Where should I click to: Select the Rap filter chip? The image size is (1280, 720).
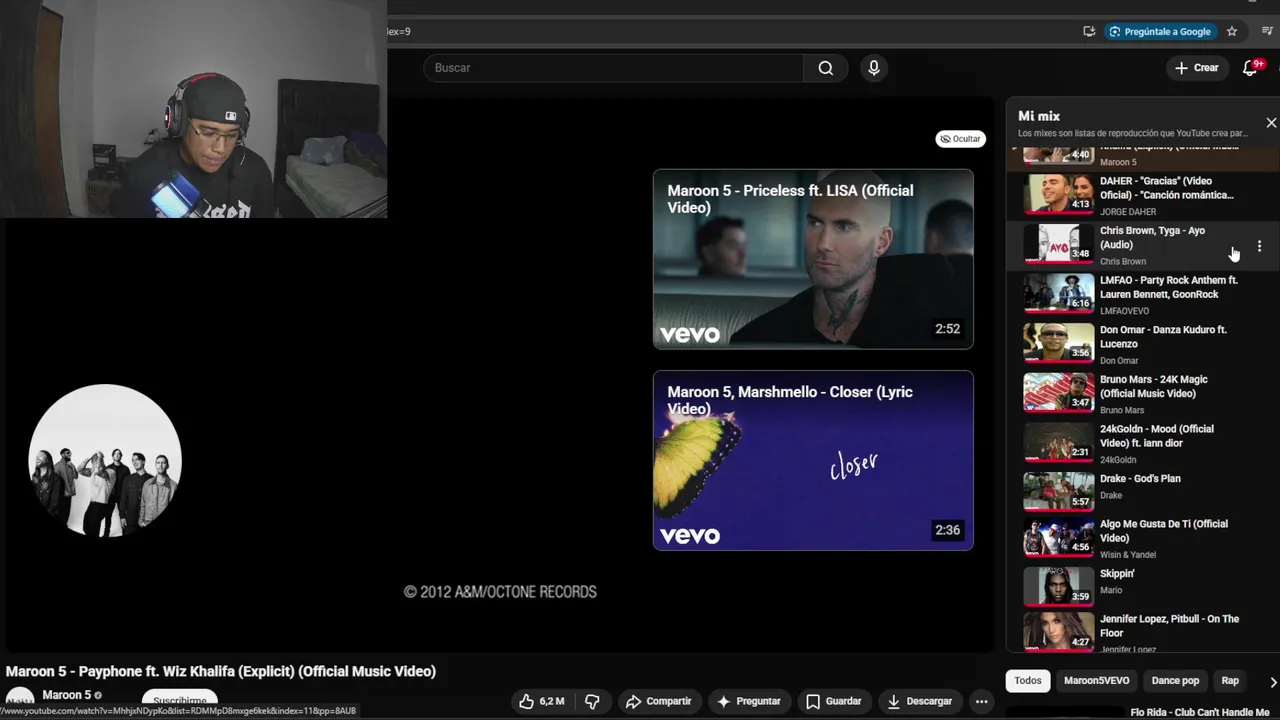[1230, 681]
